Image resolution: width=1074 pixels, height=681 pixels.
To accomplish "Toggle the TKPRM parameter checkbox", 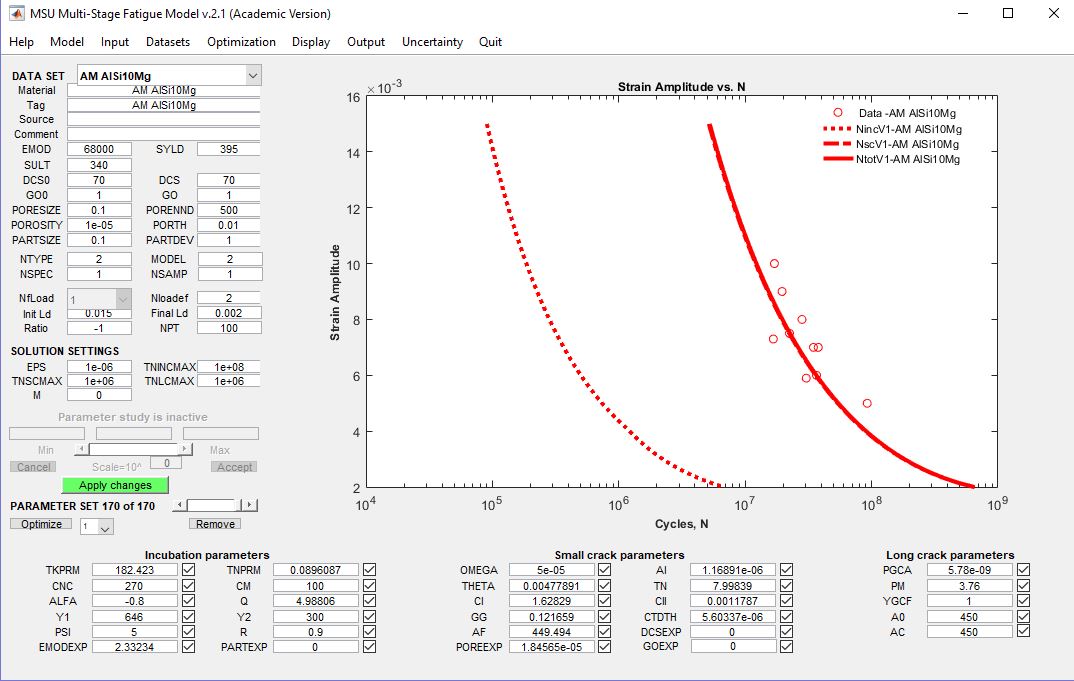I will pos(189,570).
